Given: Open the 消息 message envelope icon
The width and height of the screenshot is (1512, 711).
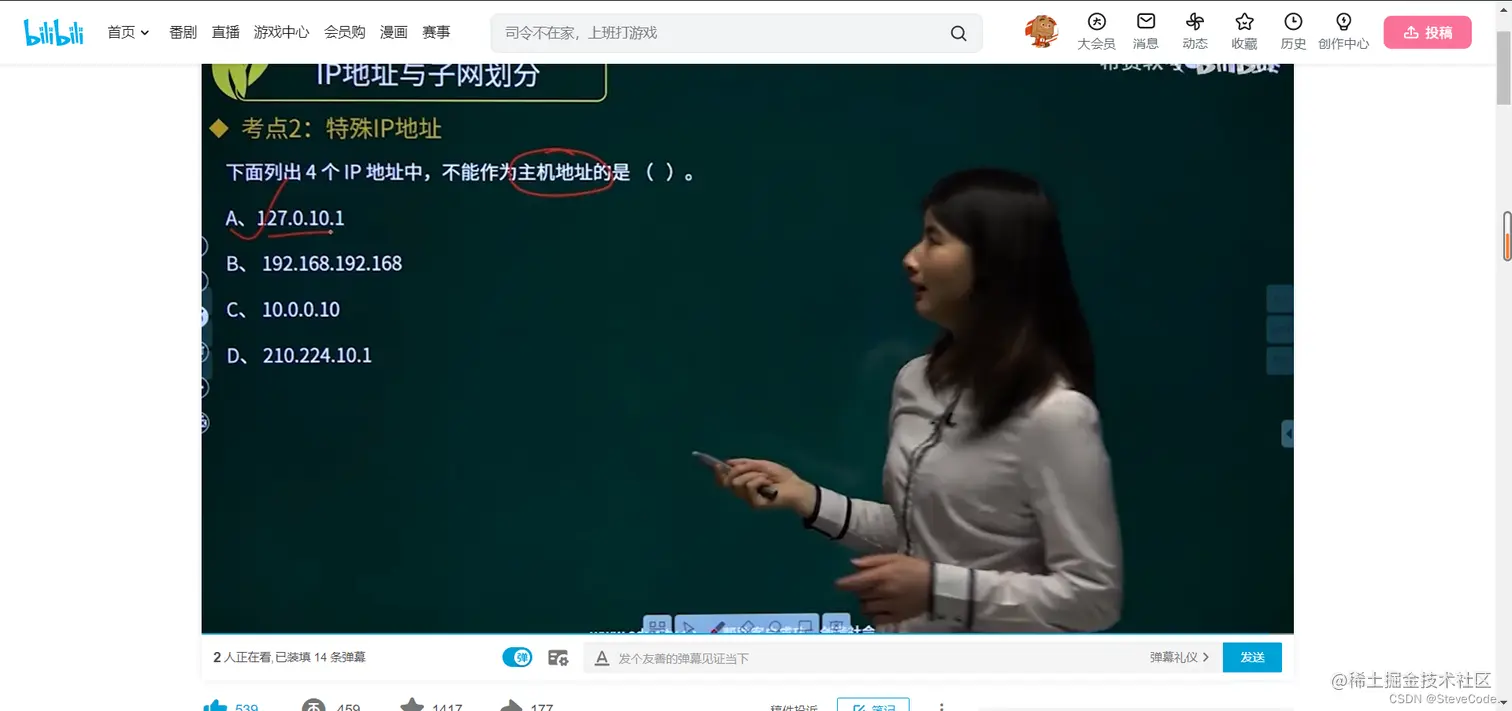Looking at the screenshot, I should click(1144, 22).
